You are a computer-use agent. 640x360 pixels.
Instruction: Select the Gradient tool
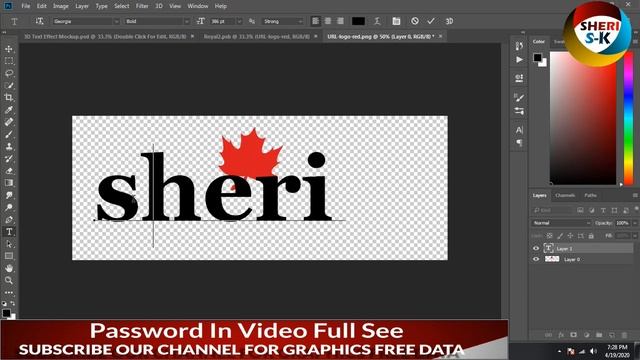pyautogui.click(x=9, y=183)
